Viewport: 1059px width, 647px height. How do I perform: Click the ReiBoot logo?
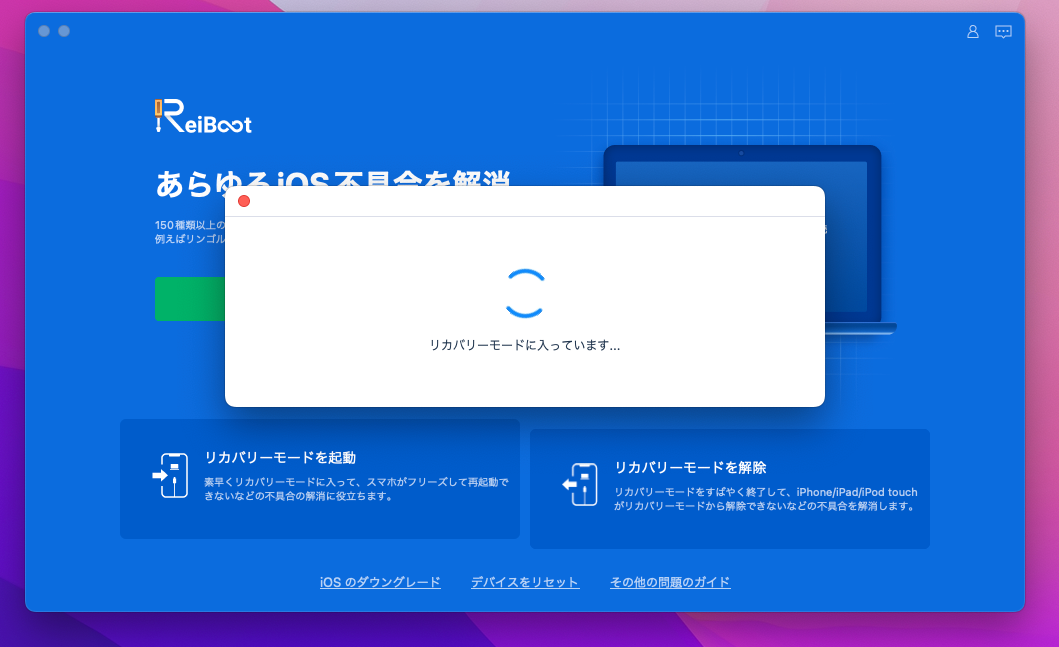click(203, 116)
